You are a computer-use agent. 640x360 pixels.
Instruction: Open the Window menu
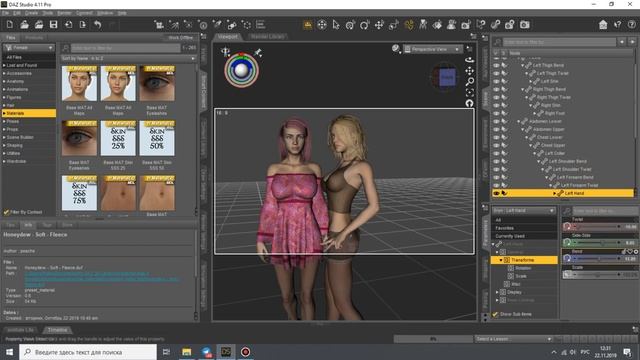pyautogui.click(x=105, y=13)
